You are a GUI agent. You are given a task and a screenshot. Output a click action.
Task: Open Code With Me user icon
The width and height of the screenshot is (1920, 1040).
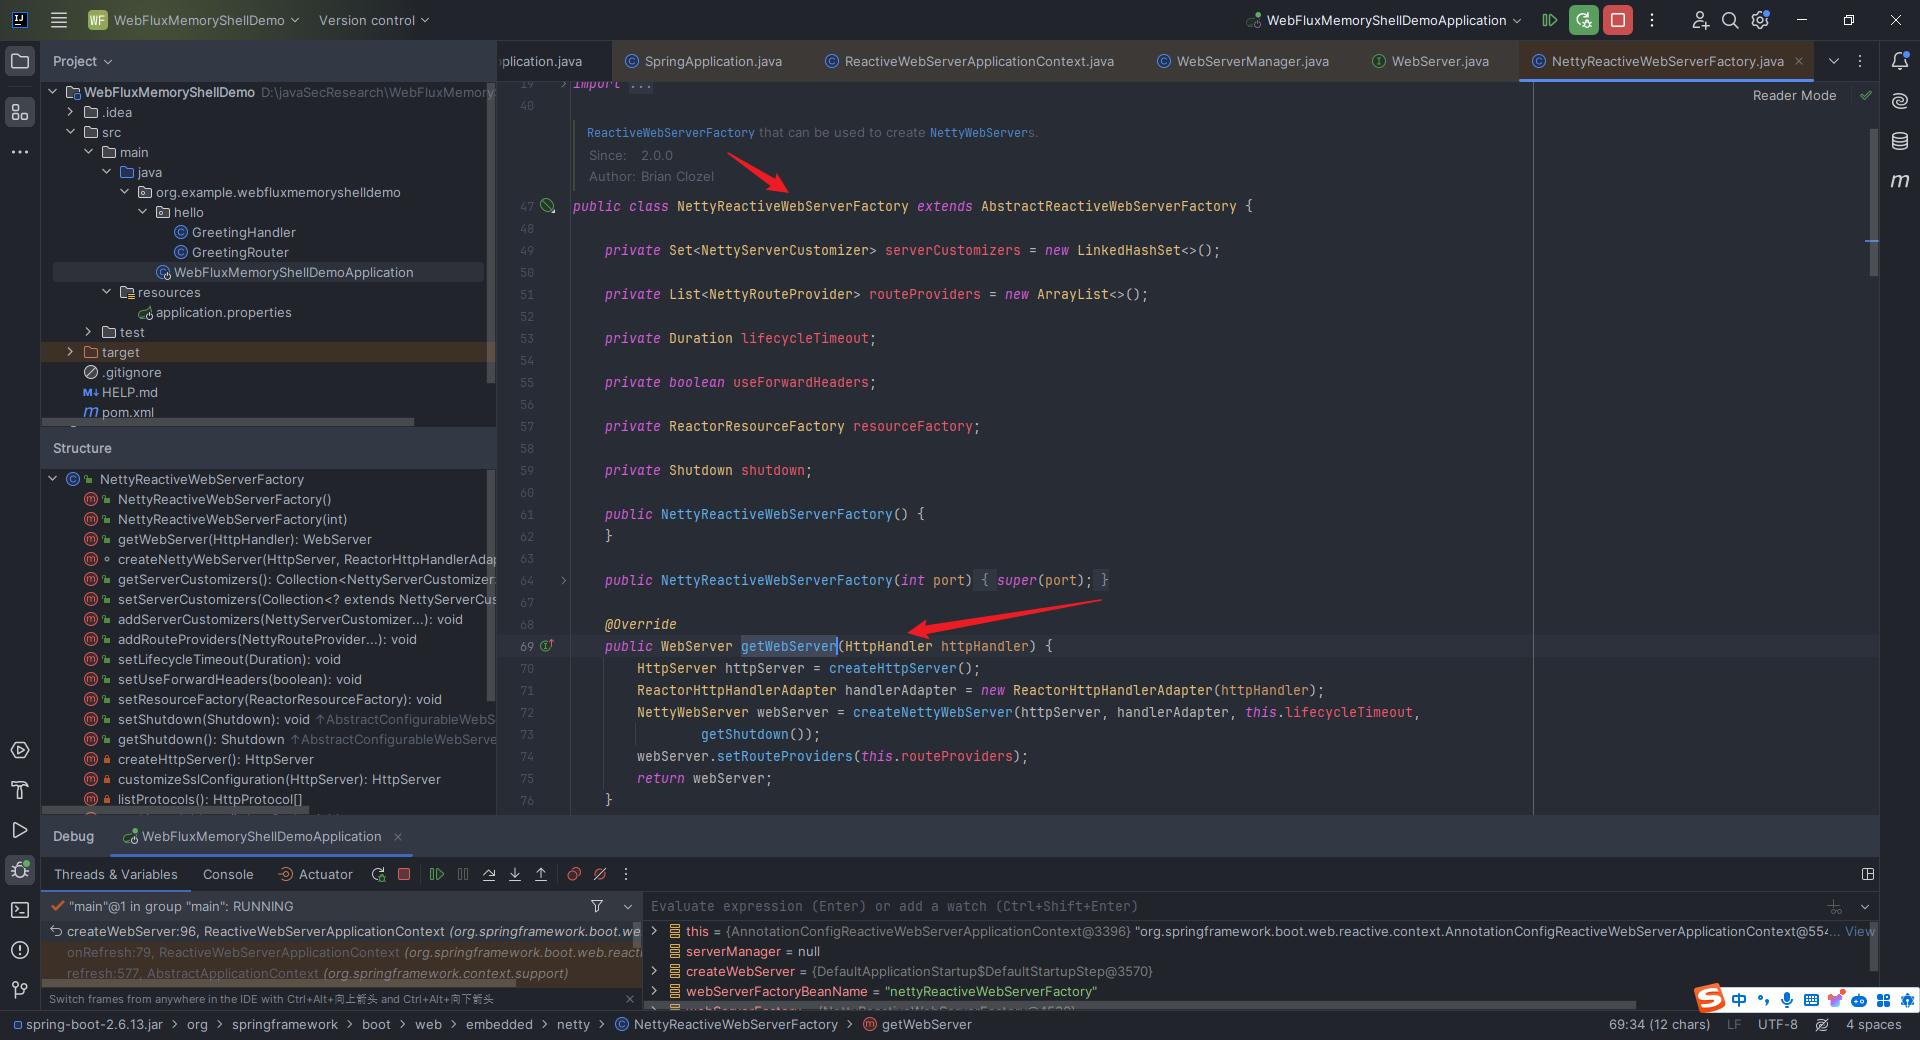pyautogui.click(x=1700, y=20)
